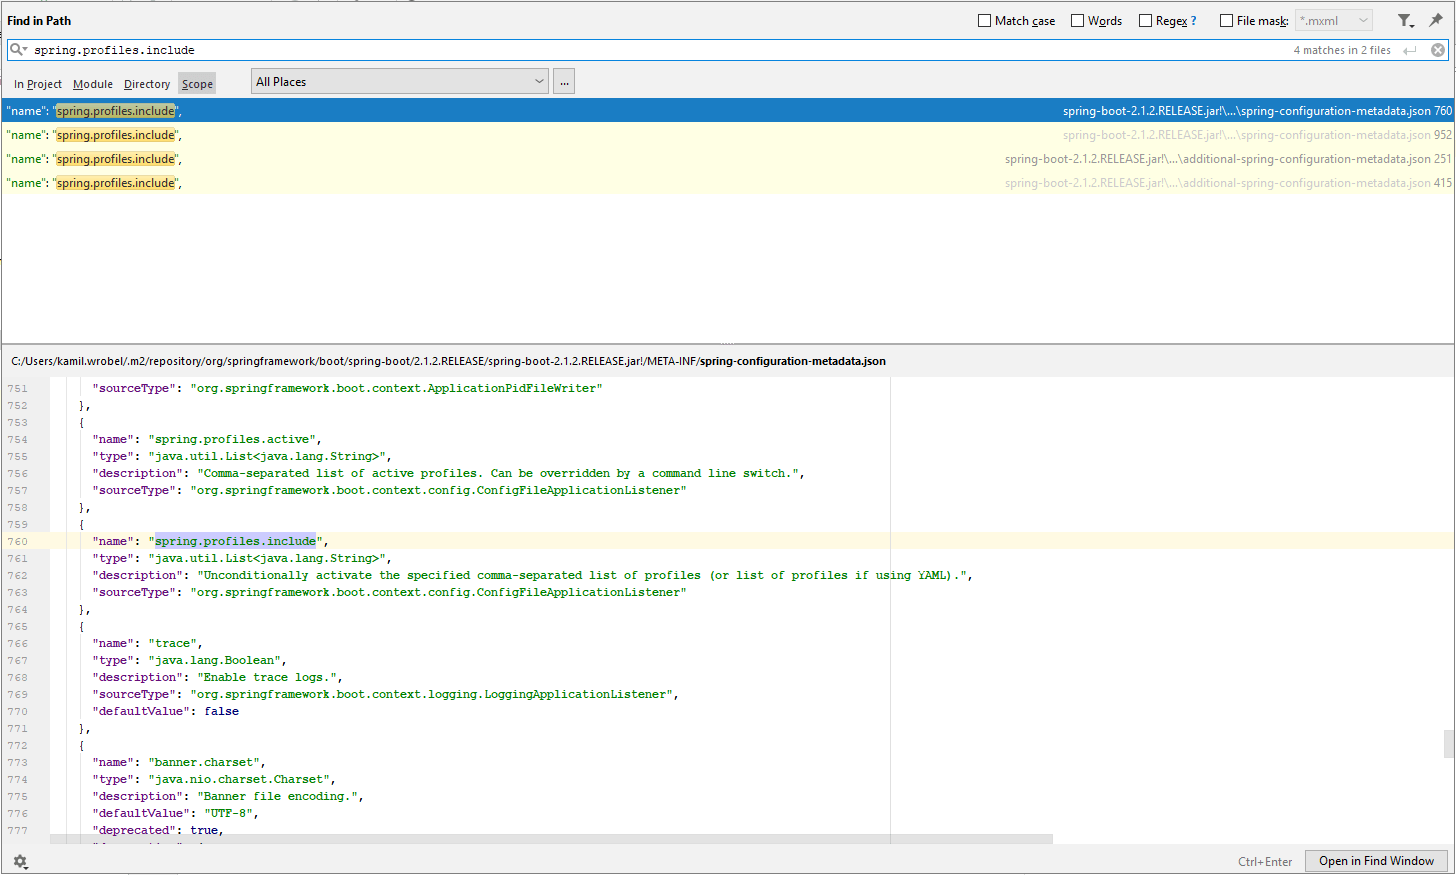This screenshot has height=875, width=1456.
Task: Click "Comma-separated list of active profiles" description
Action: coord(449,473)
